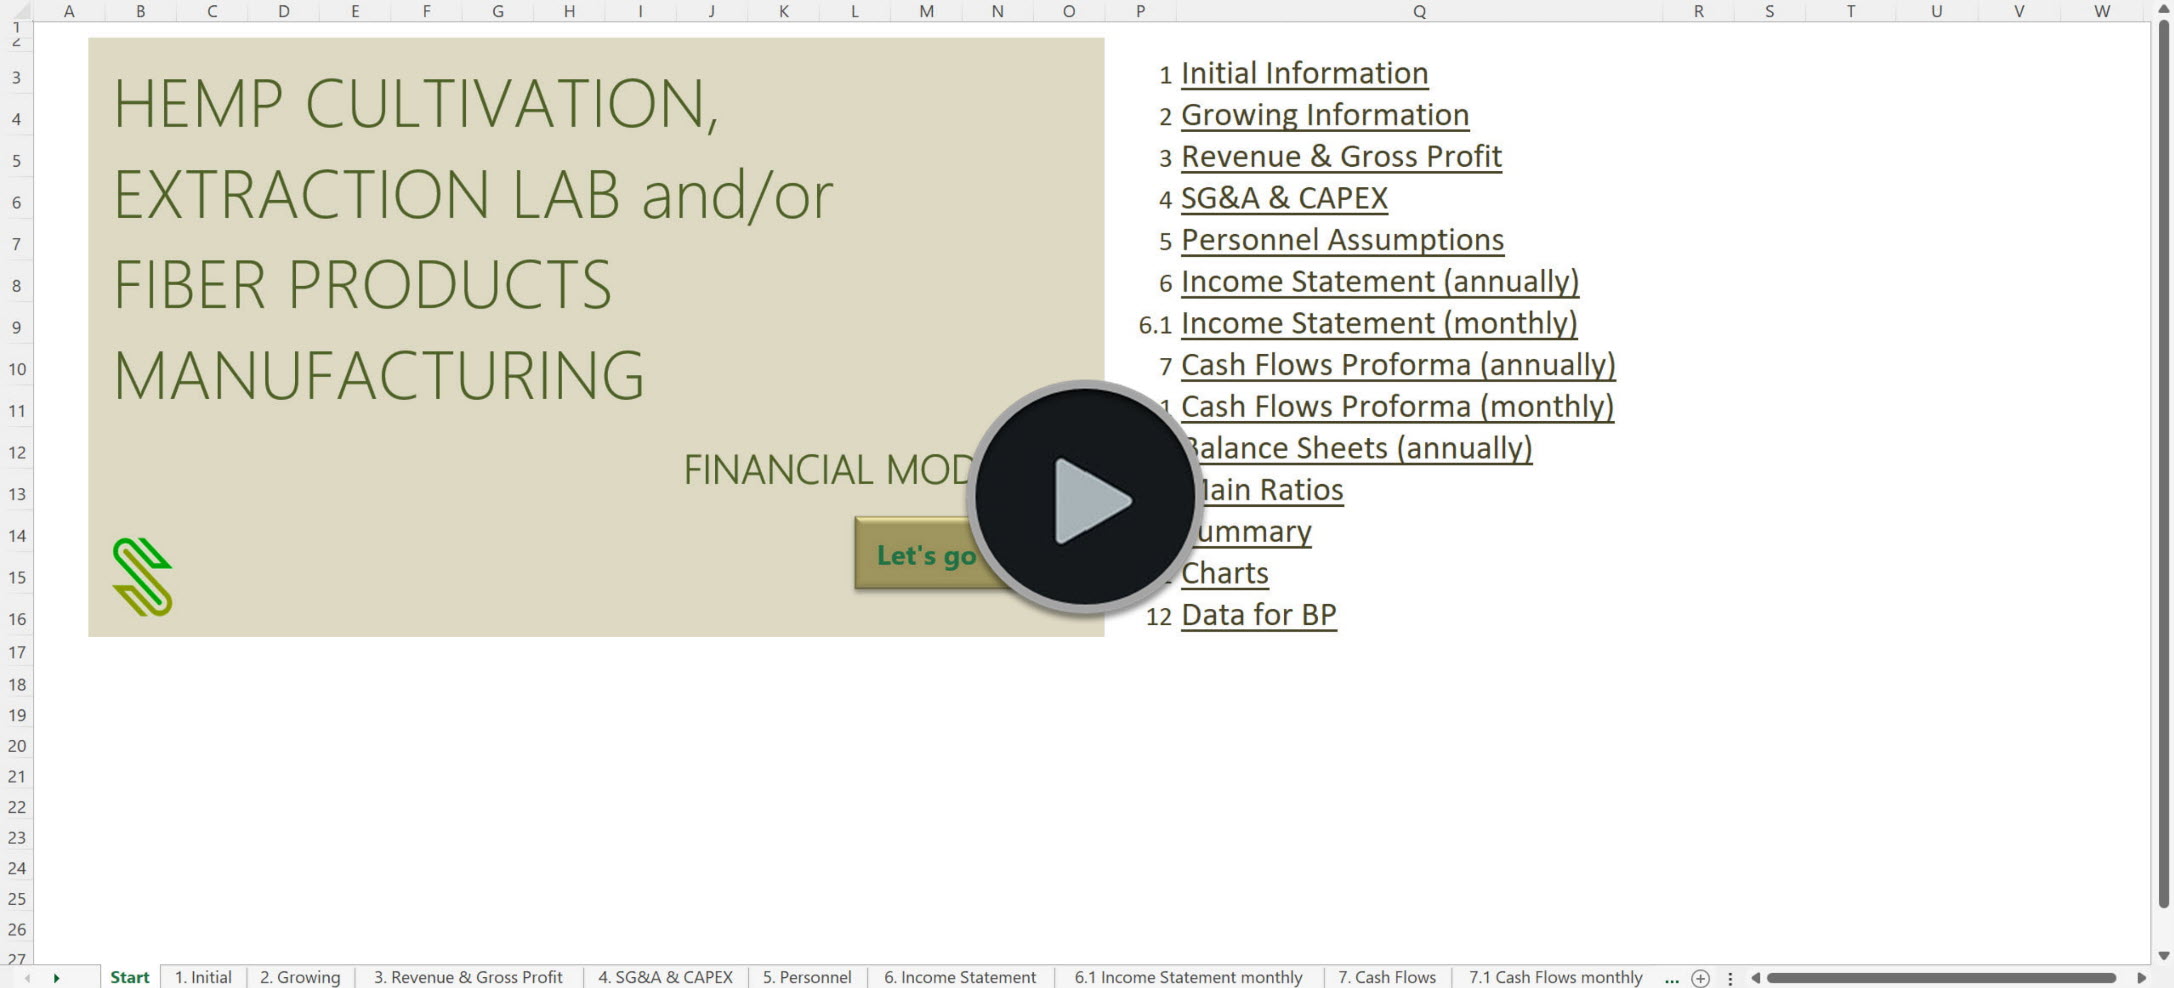Switch to the 7.1 Cash Flows monthly tab
This screenshot has width=2174, height=988.
pos(1555,978)
